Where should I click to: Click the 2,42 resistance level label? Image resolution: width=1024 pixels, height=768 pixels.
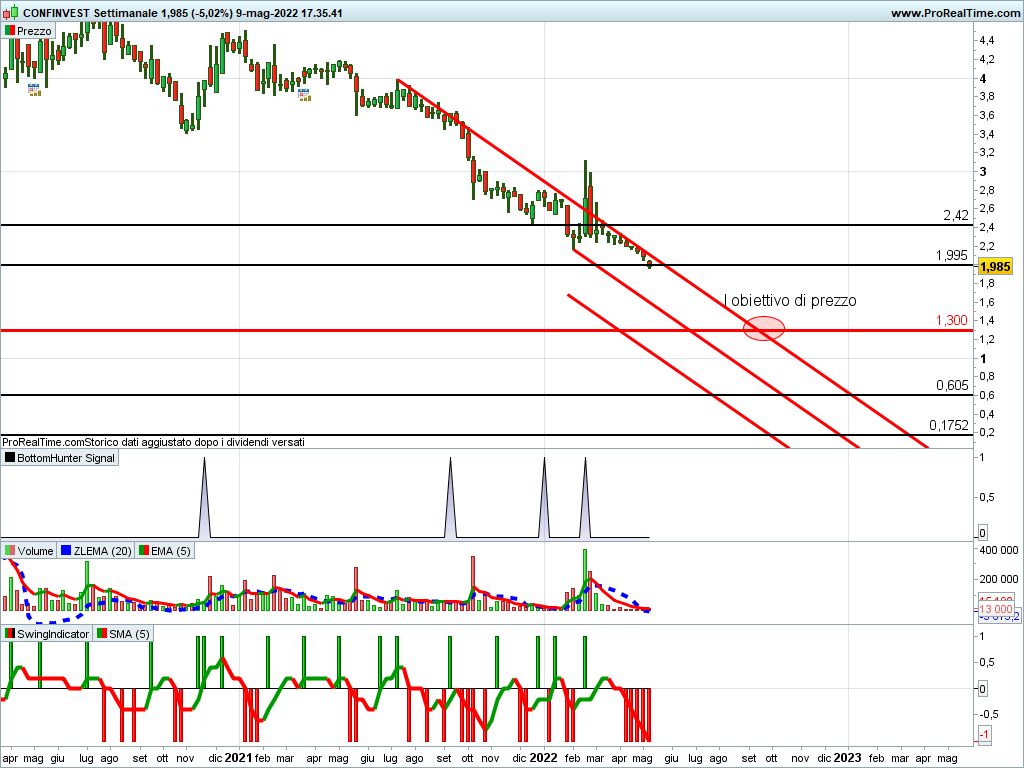[954, 216]
